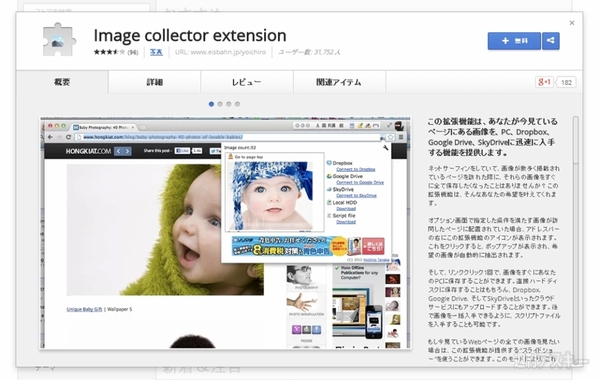Select the third screenshot carousel dot
The image size is (600, 380).
pos(229,104)
